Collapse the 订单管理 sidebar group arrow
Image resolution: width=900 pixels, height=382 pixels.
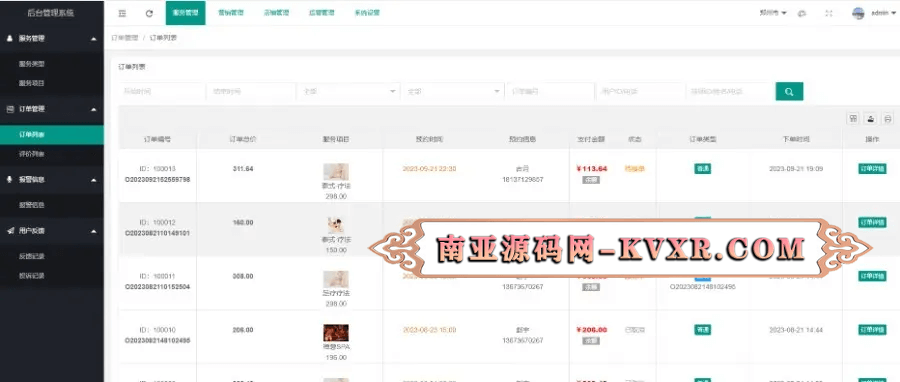[x=94, y=109]
